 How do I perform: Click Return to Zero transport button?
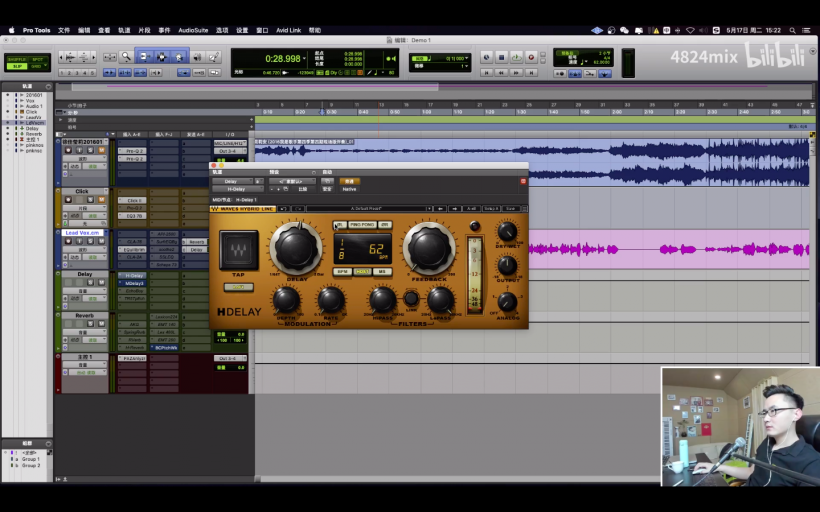(x=486, y=73)
